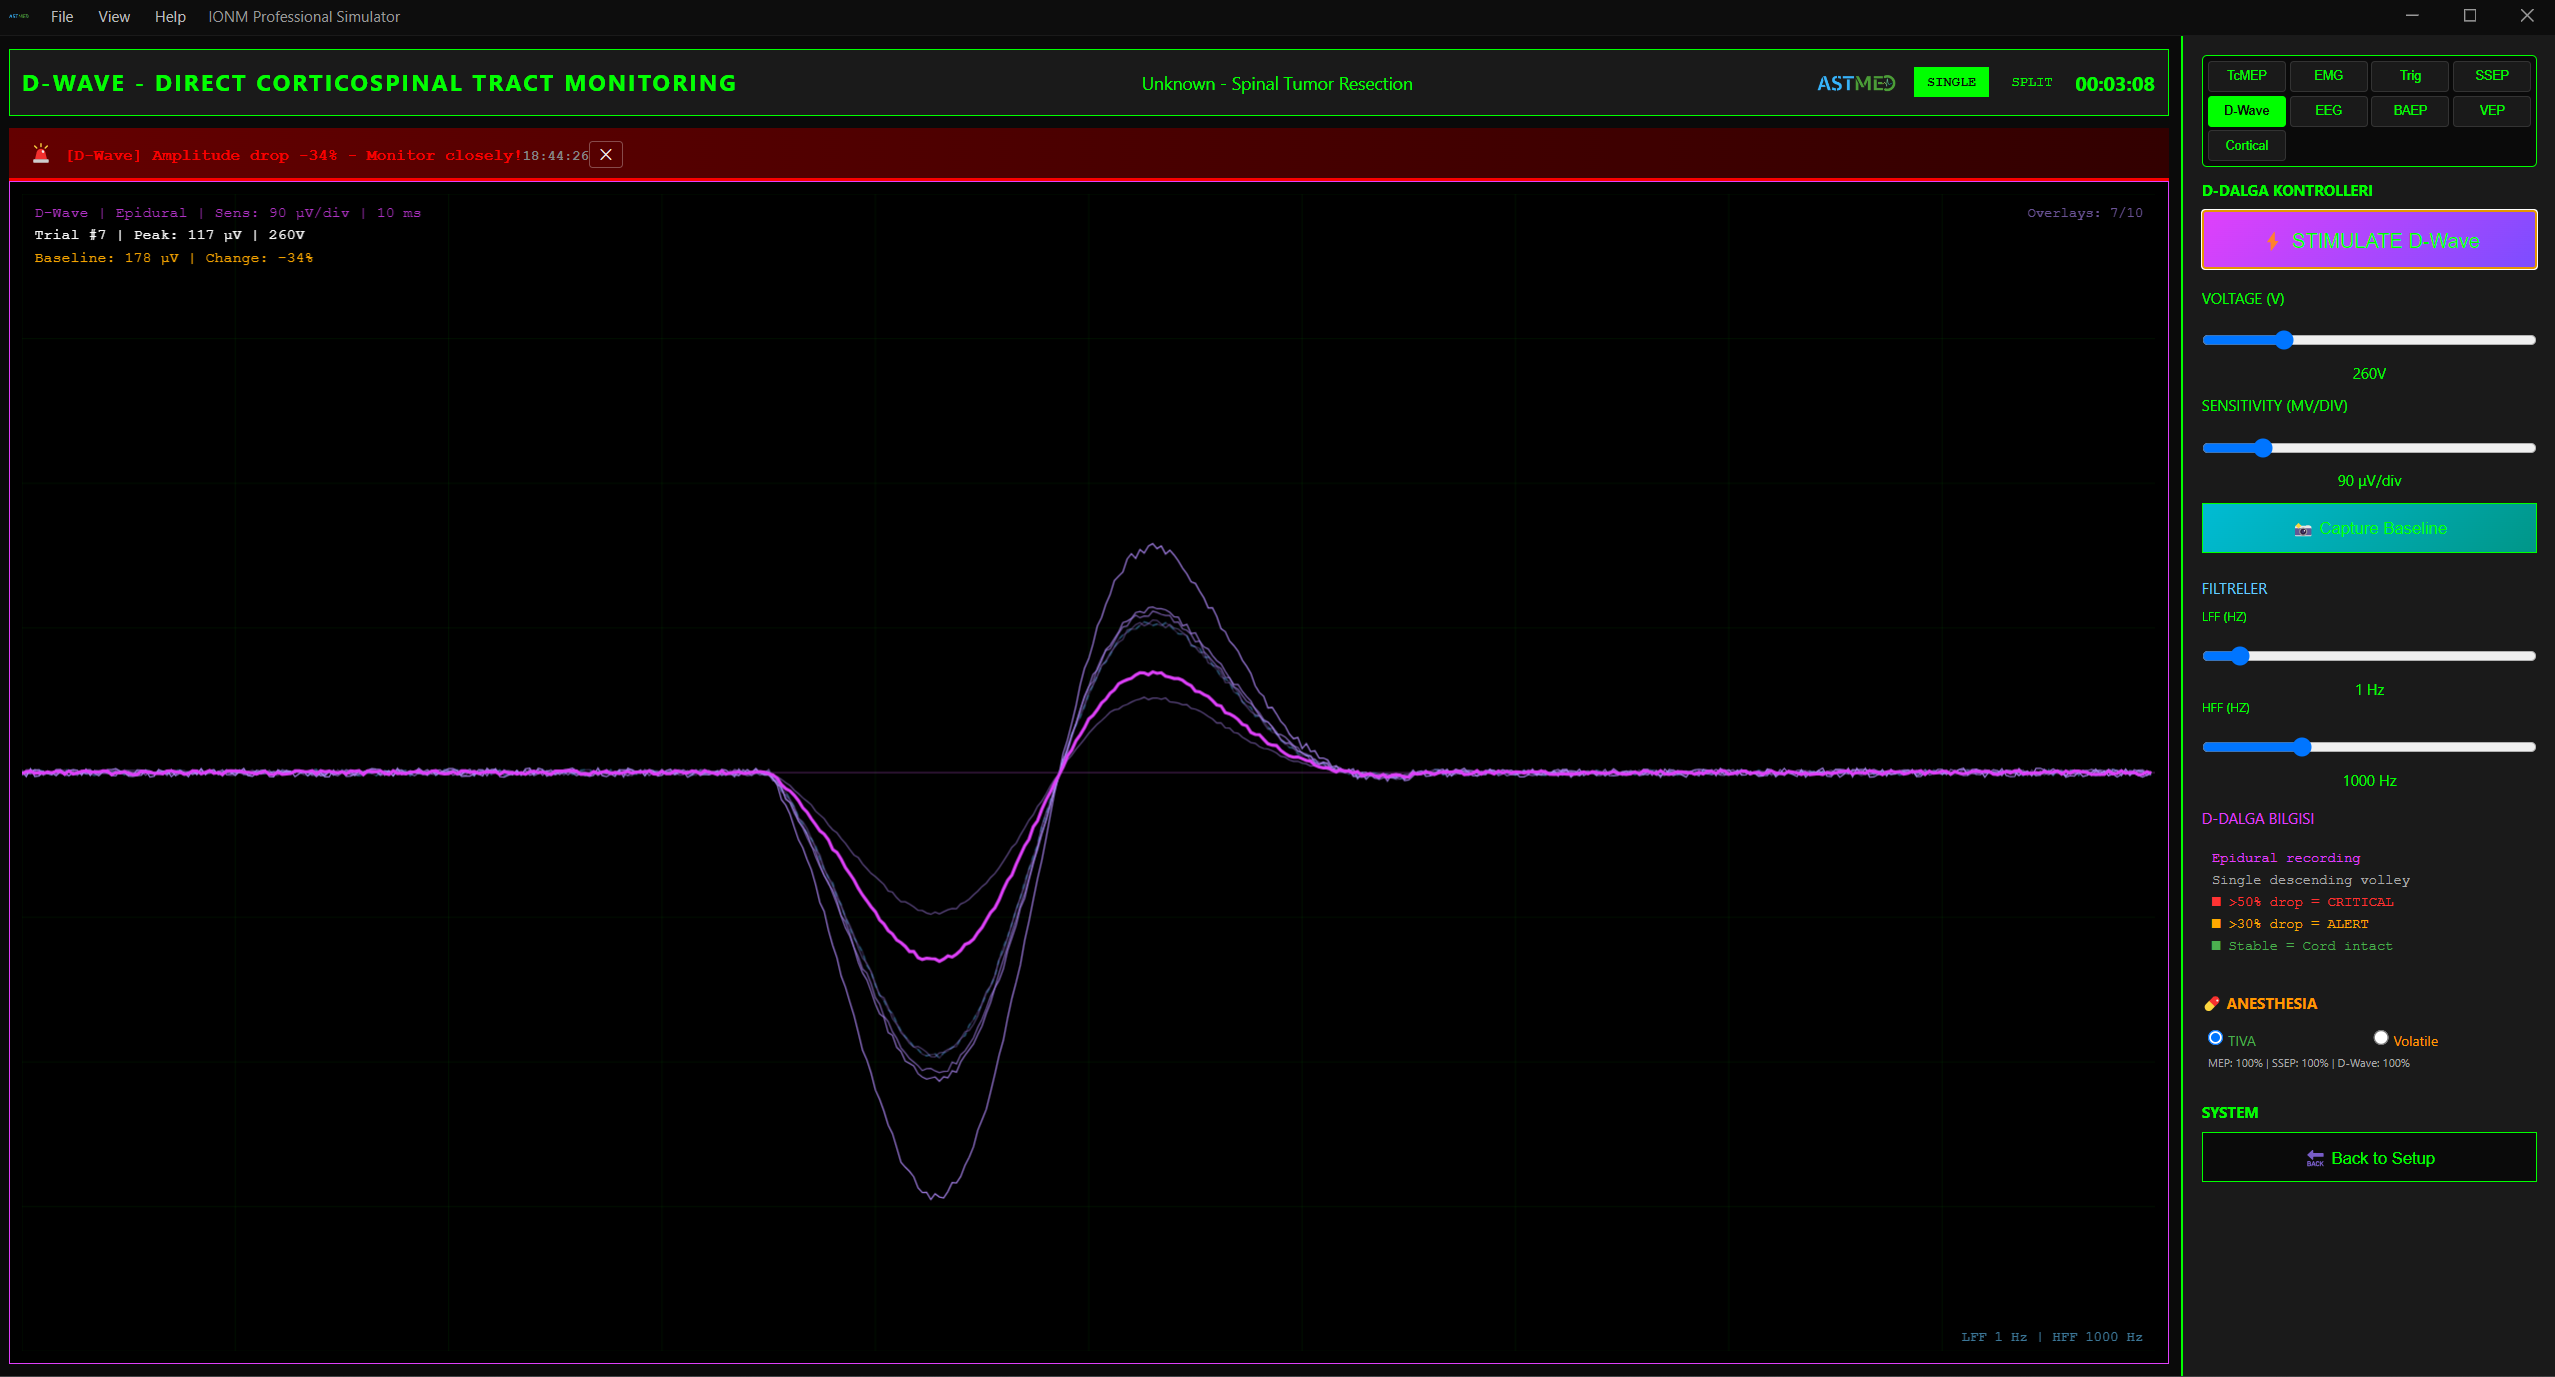Select the Trig modality
This screenshot has height=1377, width=2555.
pos(2408,75)
